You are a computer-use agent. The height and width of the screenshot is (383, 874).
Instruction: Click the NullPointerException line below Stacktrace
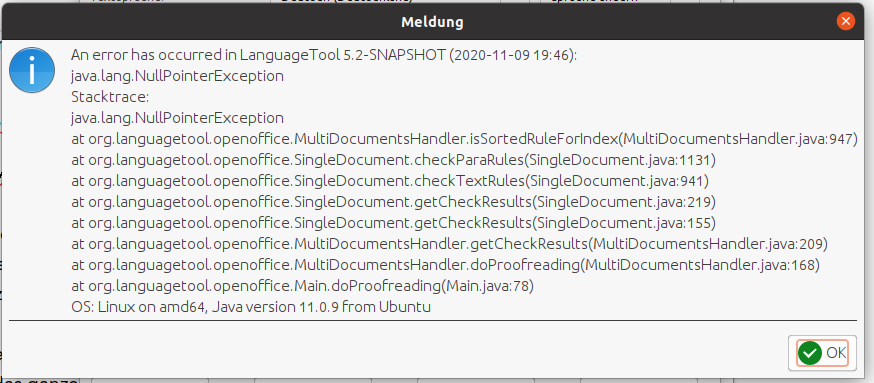click(x=177, y=118)
